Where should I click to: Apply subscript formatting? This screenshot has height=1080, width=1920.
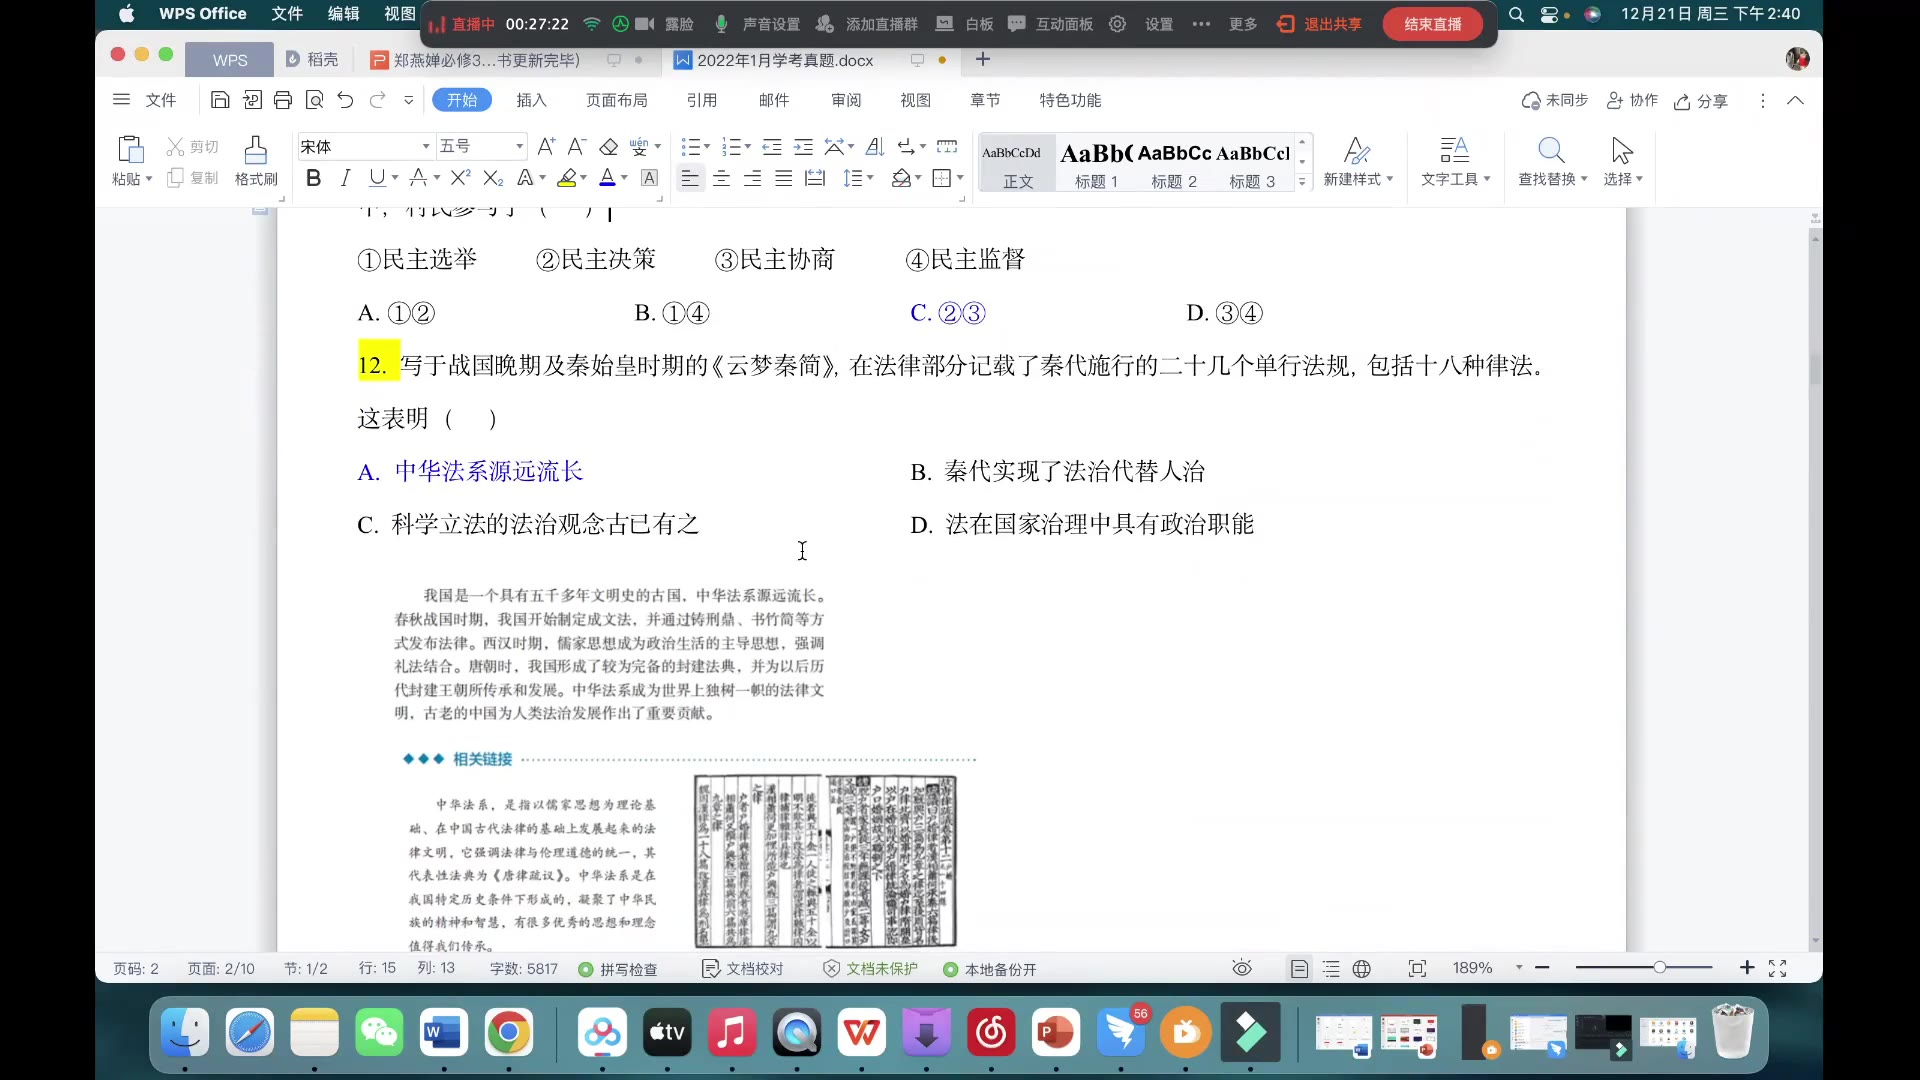tap(492, 178)
